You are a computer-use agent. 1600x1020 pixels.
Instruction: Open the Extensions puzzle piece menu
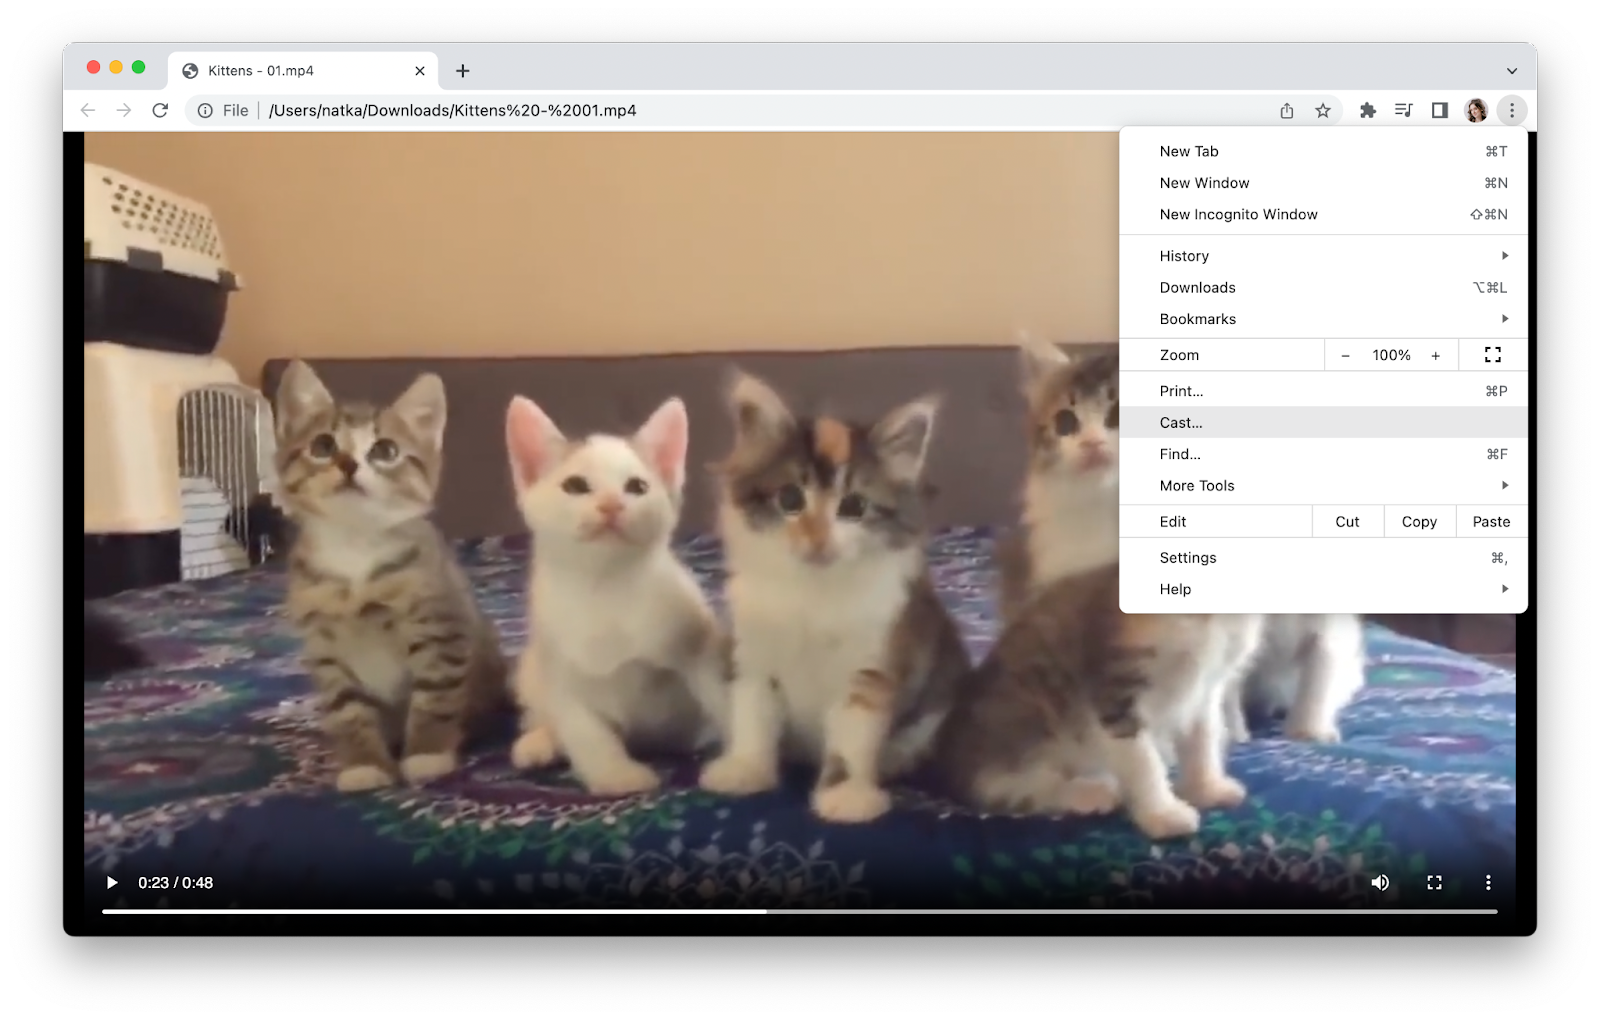1368,110
